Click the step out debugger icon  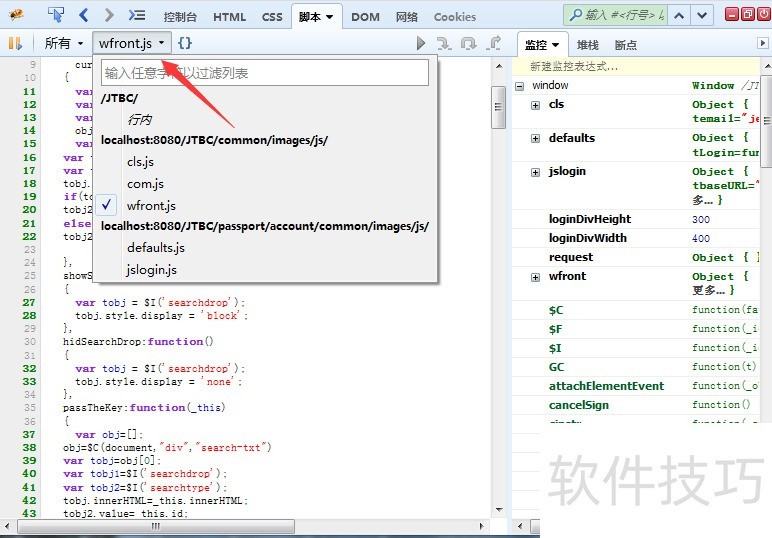494,43
